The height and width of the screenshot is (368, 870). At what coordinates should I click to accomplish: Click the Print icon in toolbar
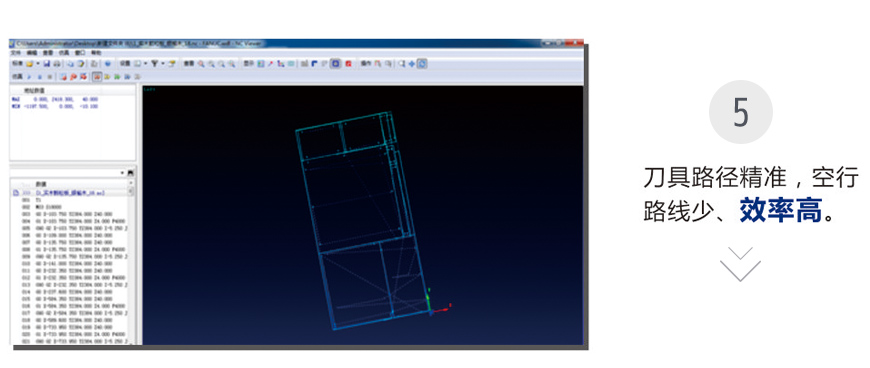[x=57, y=64]
